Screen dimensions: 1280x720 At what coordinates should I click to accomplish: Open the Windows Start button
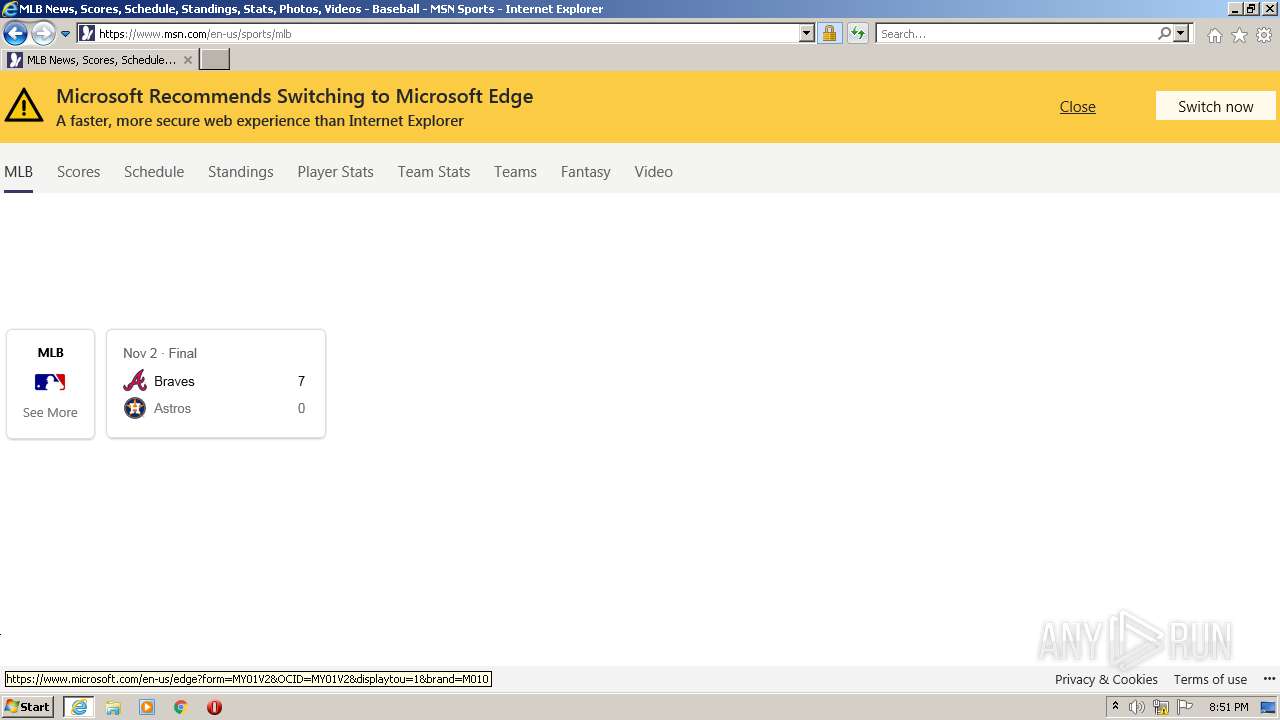[x=28, y=707]
